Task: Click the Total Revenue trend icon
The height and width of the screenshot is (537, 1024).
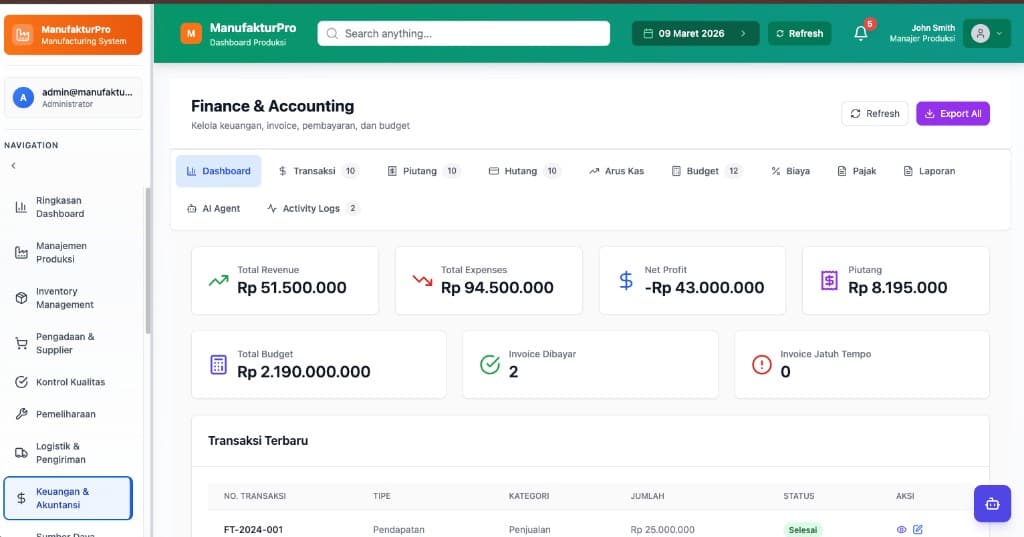Action: [x=218, y=280]
